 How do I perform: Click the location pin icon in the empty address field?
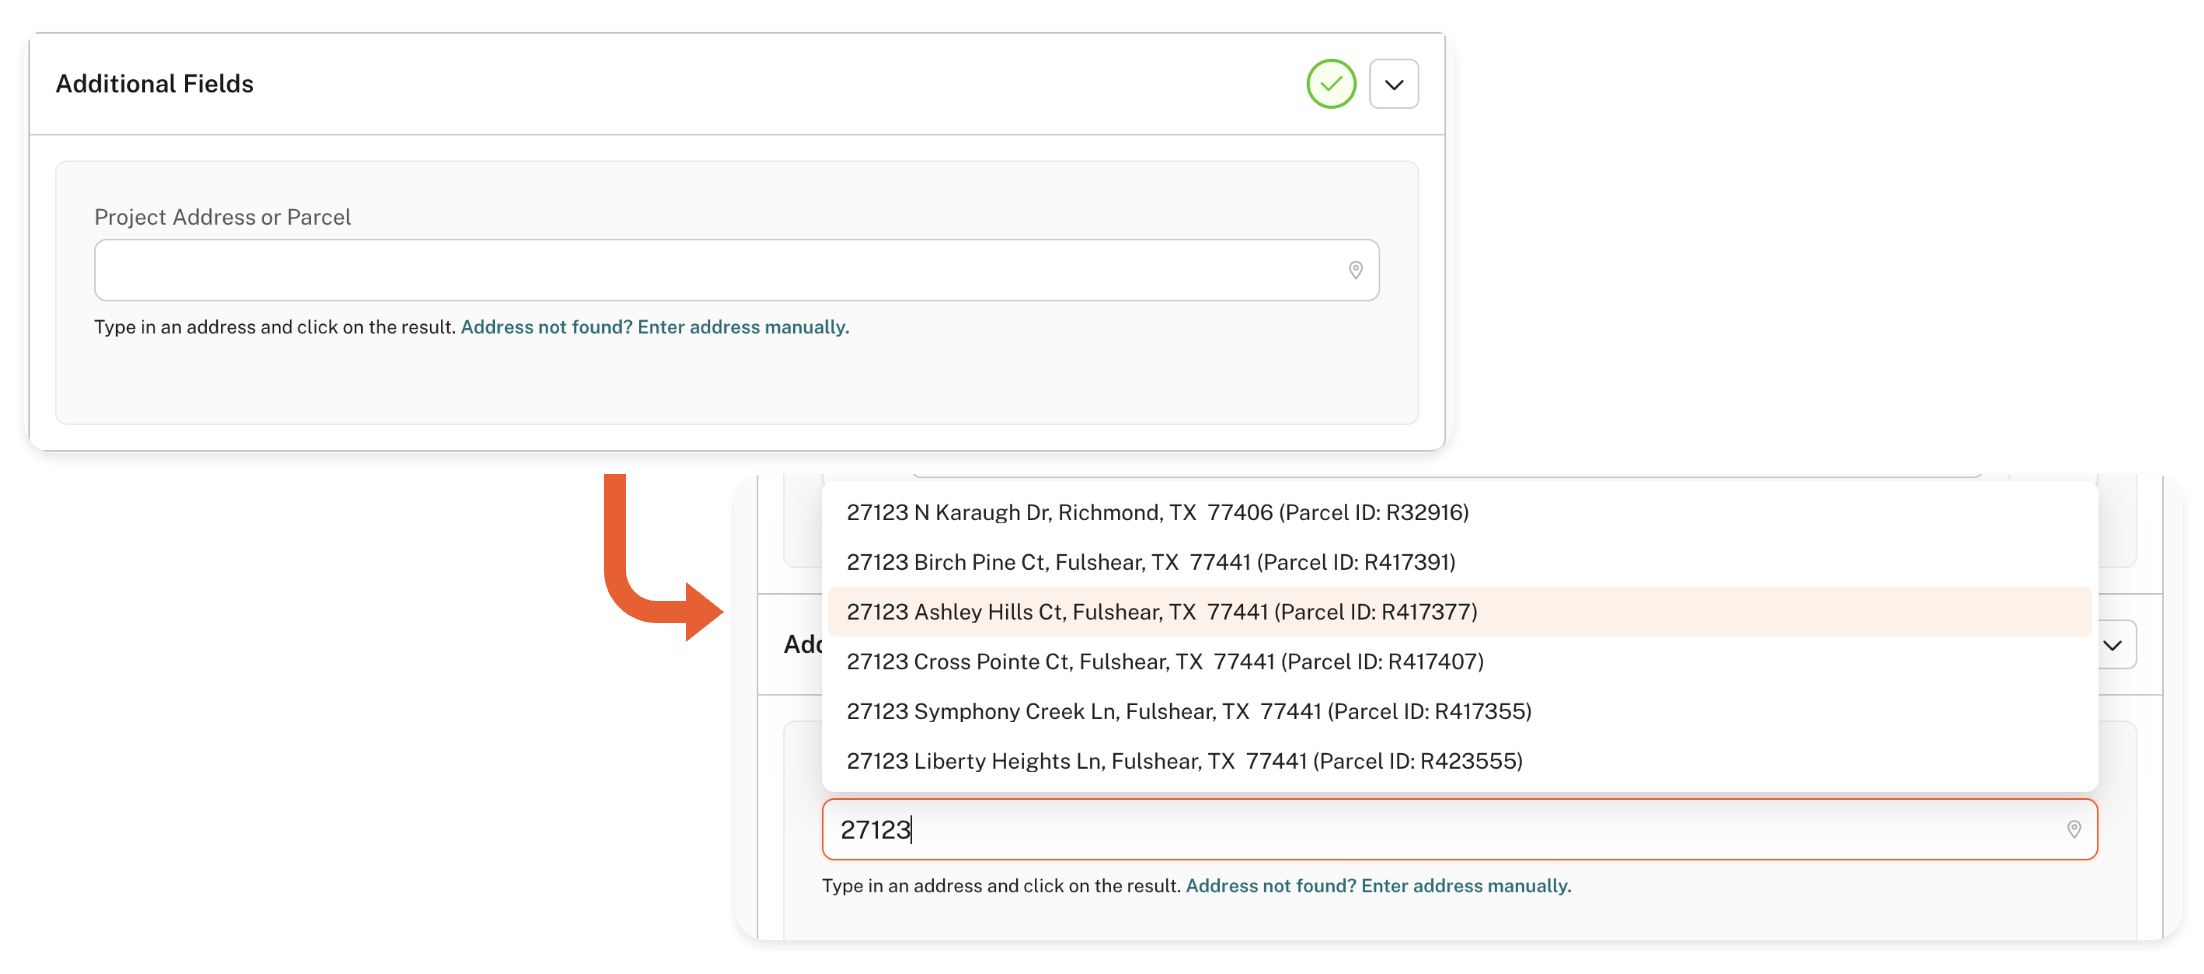pos(1355,270)
